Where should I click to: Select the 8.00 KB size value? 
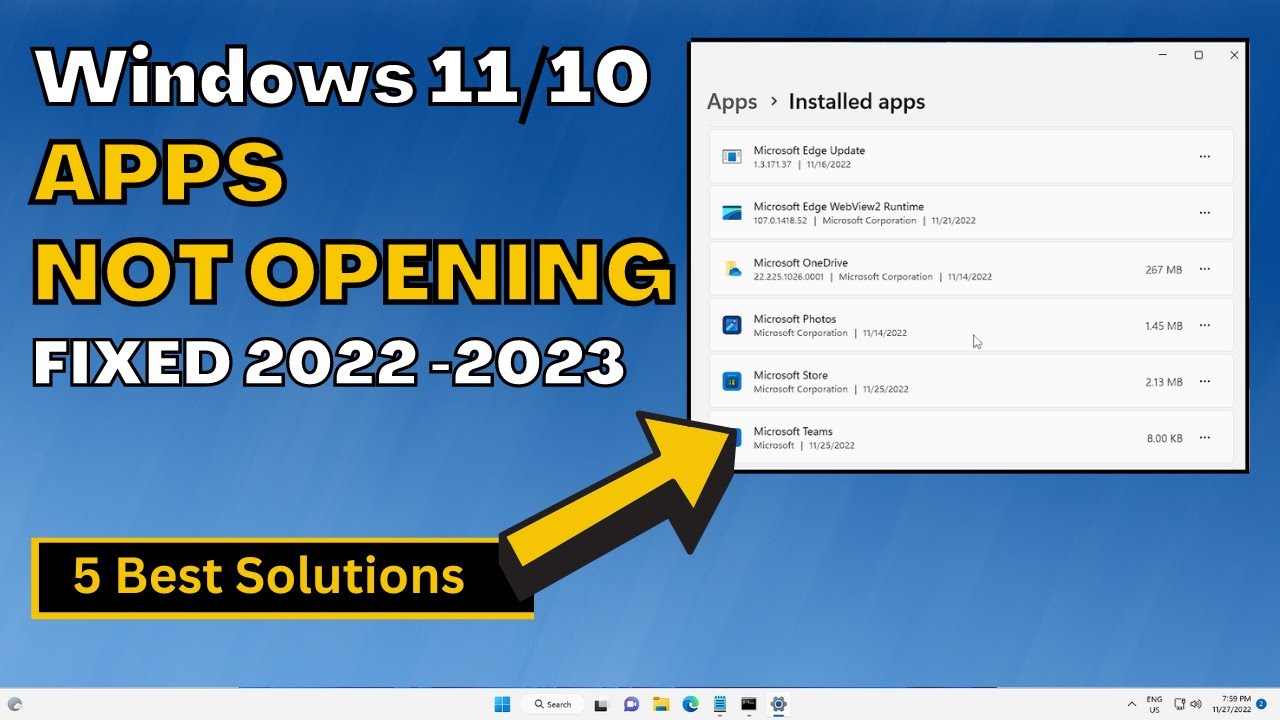1164,438
